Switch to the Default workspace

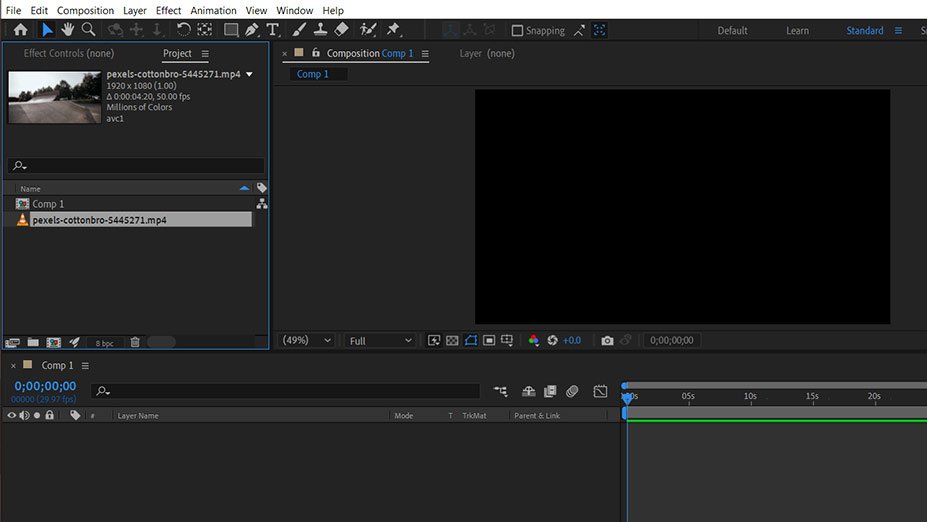(x=732, y=31)
